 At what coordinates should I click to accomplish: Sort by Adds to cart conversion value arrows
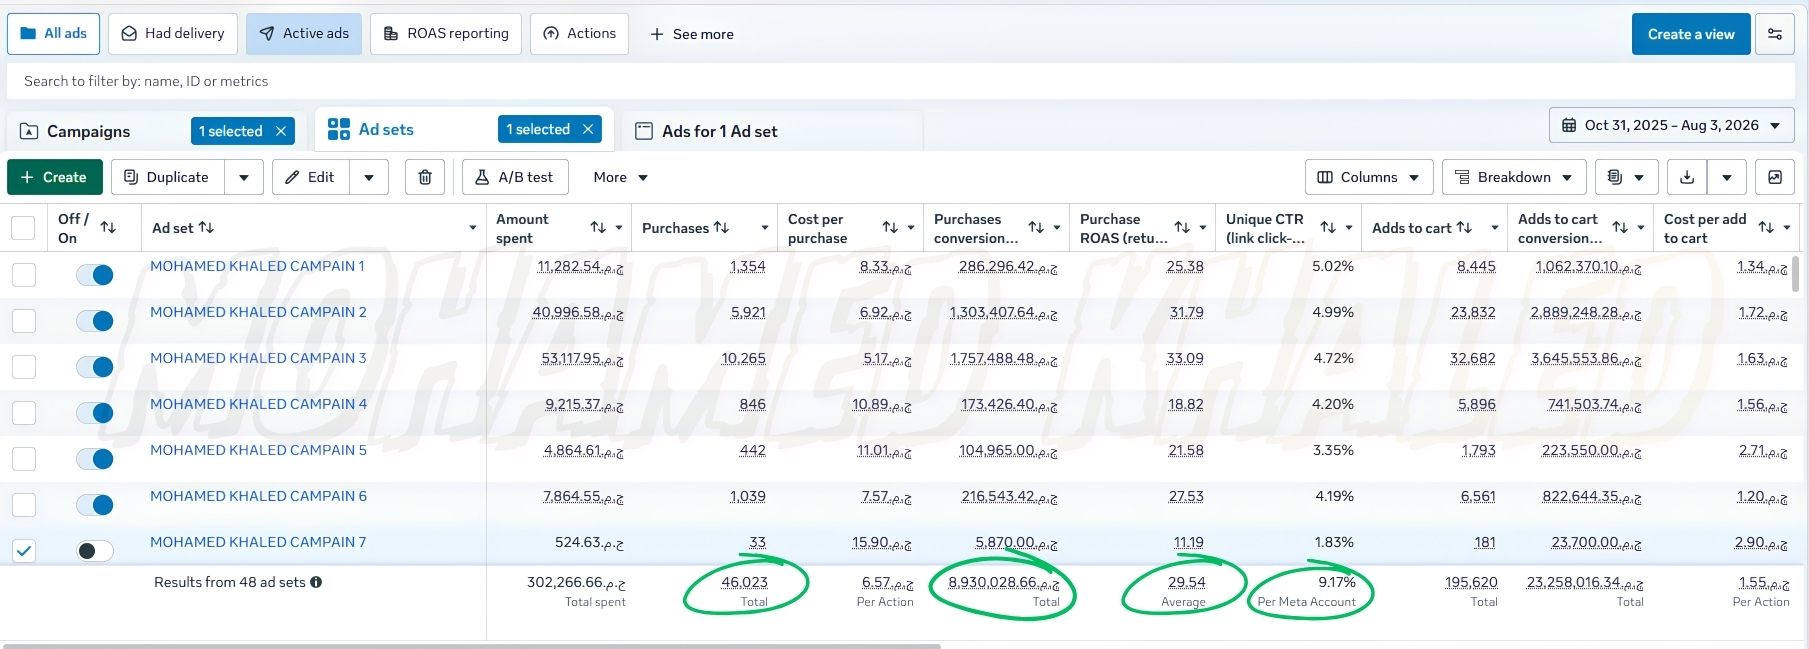click(1620, 228)
